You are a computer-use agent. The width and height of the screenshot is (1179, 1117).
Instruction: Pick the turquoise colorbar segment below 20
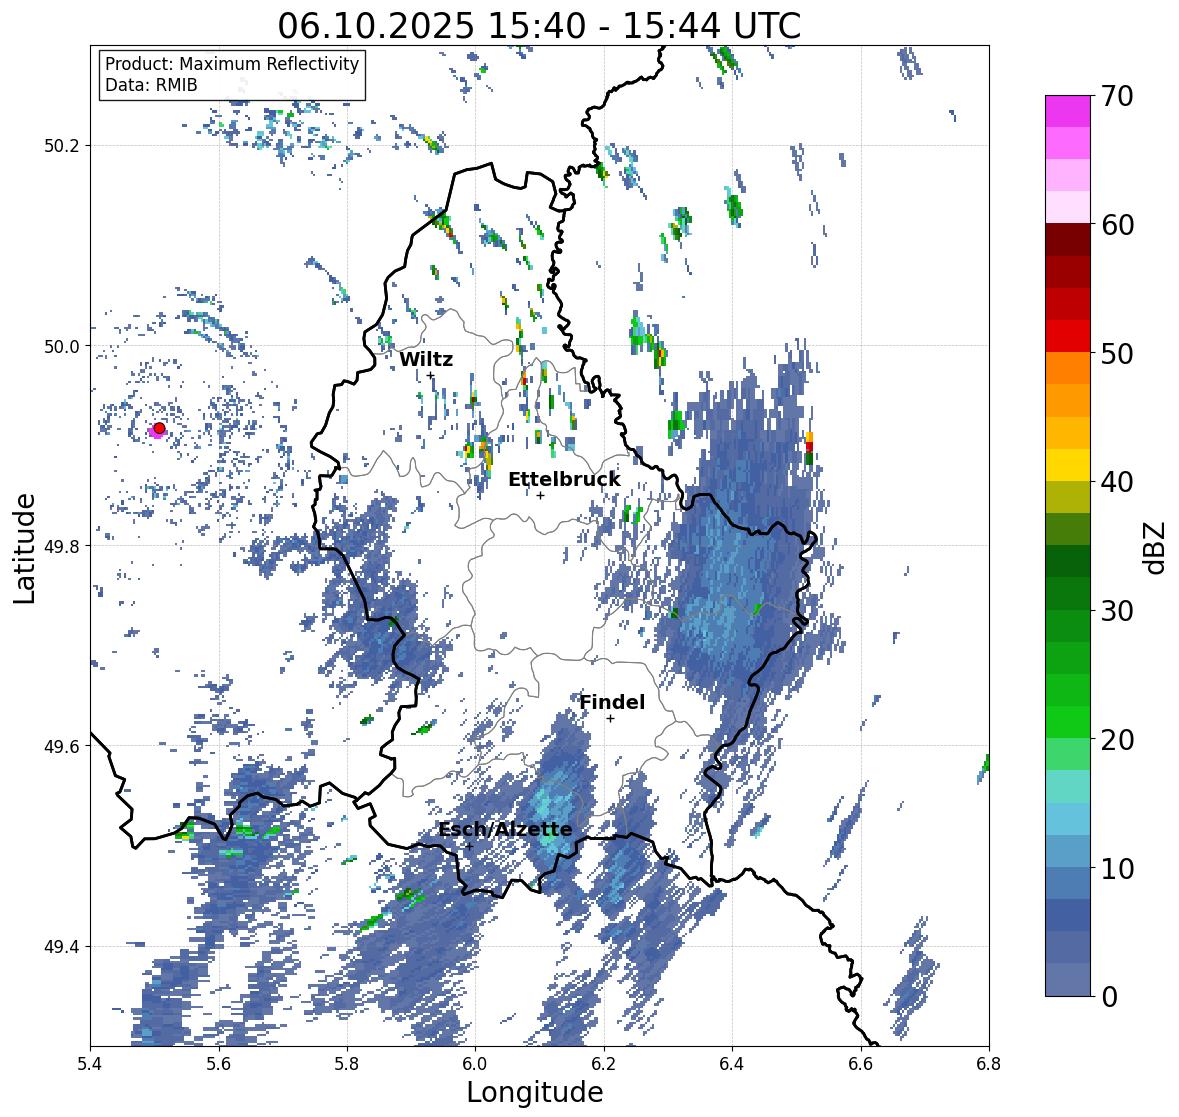(x=1068, y=786)
